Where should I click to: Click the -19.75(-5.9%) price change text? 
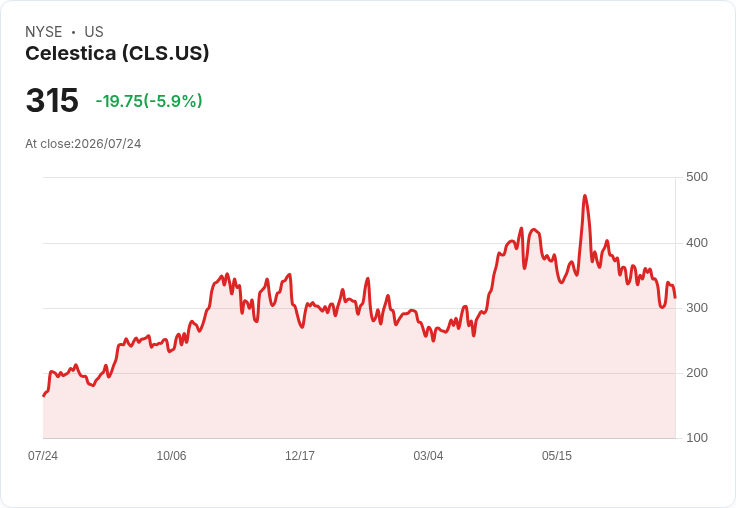point(149,100)
